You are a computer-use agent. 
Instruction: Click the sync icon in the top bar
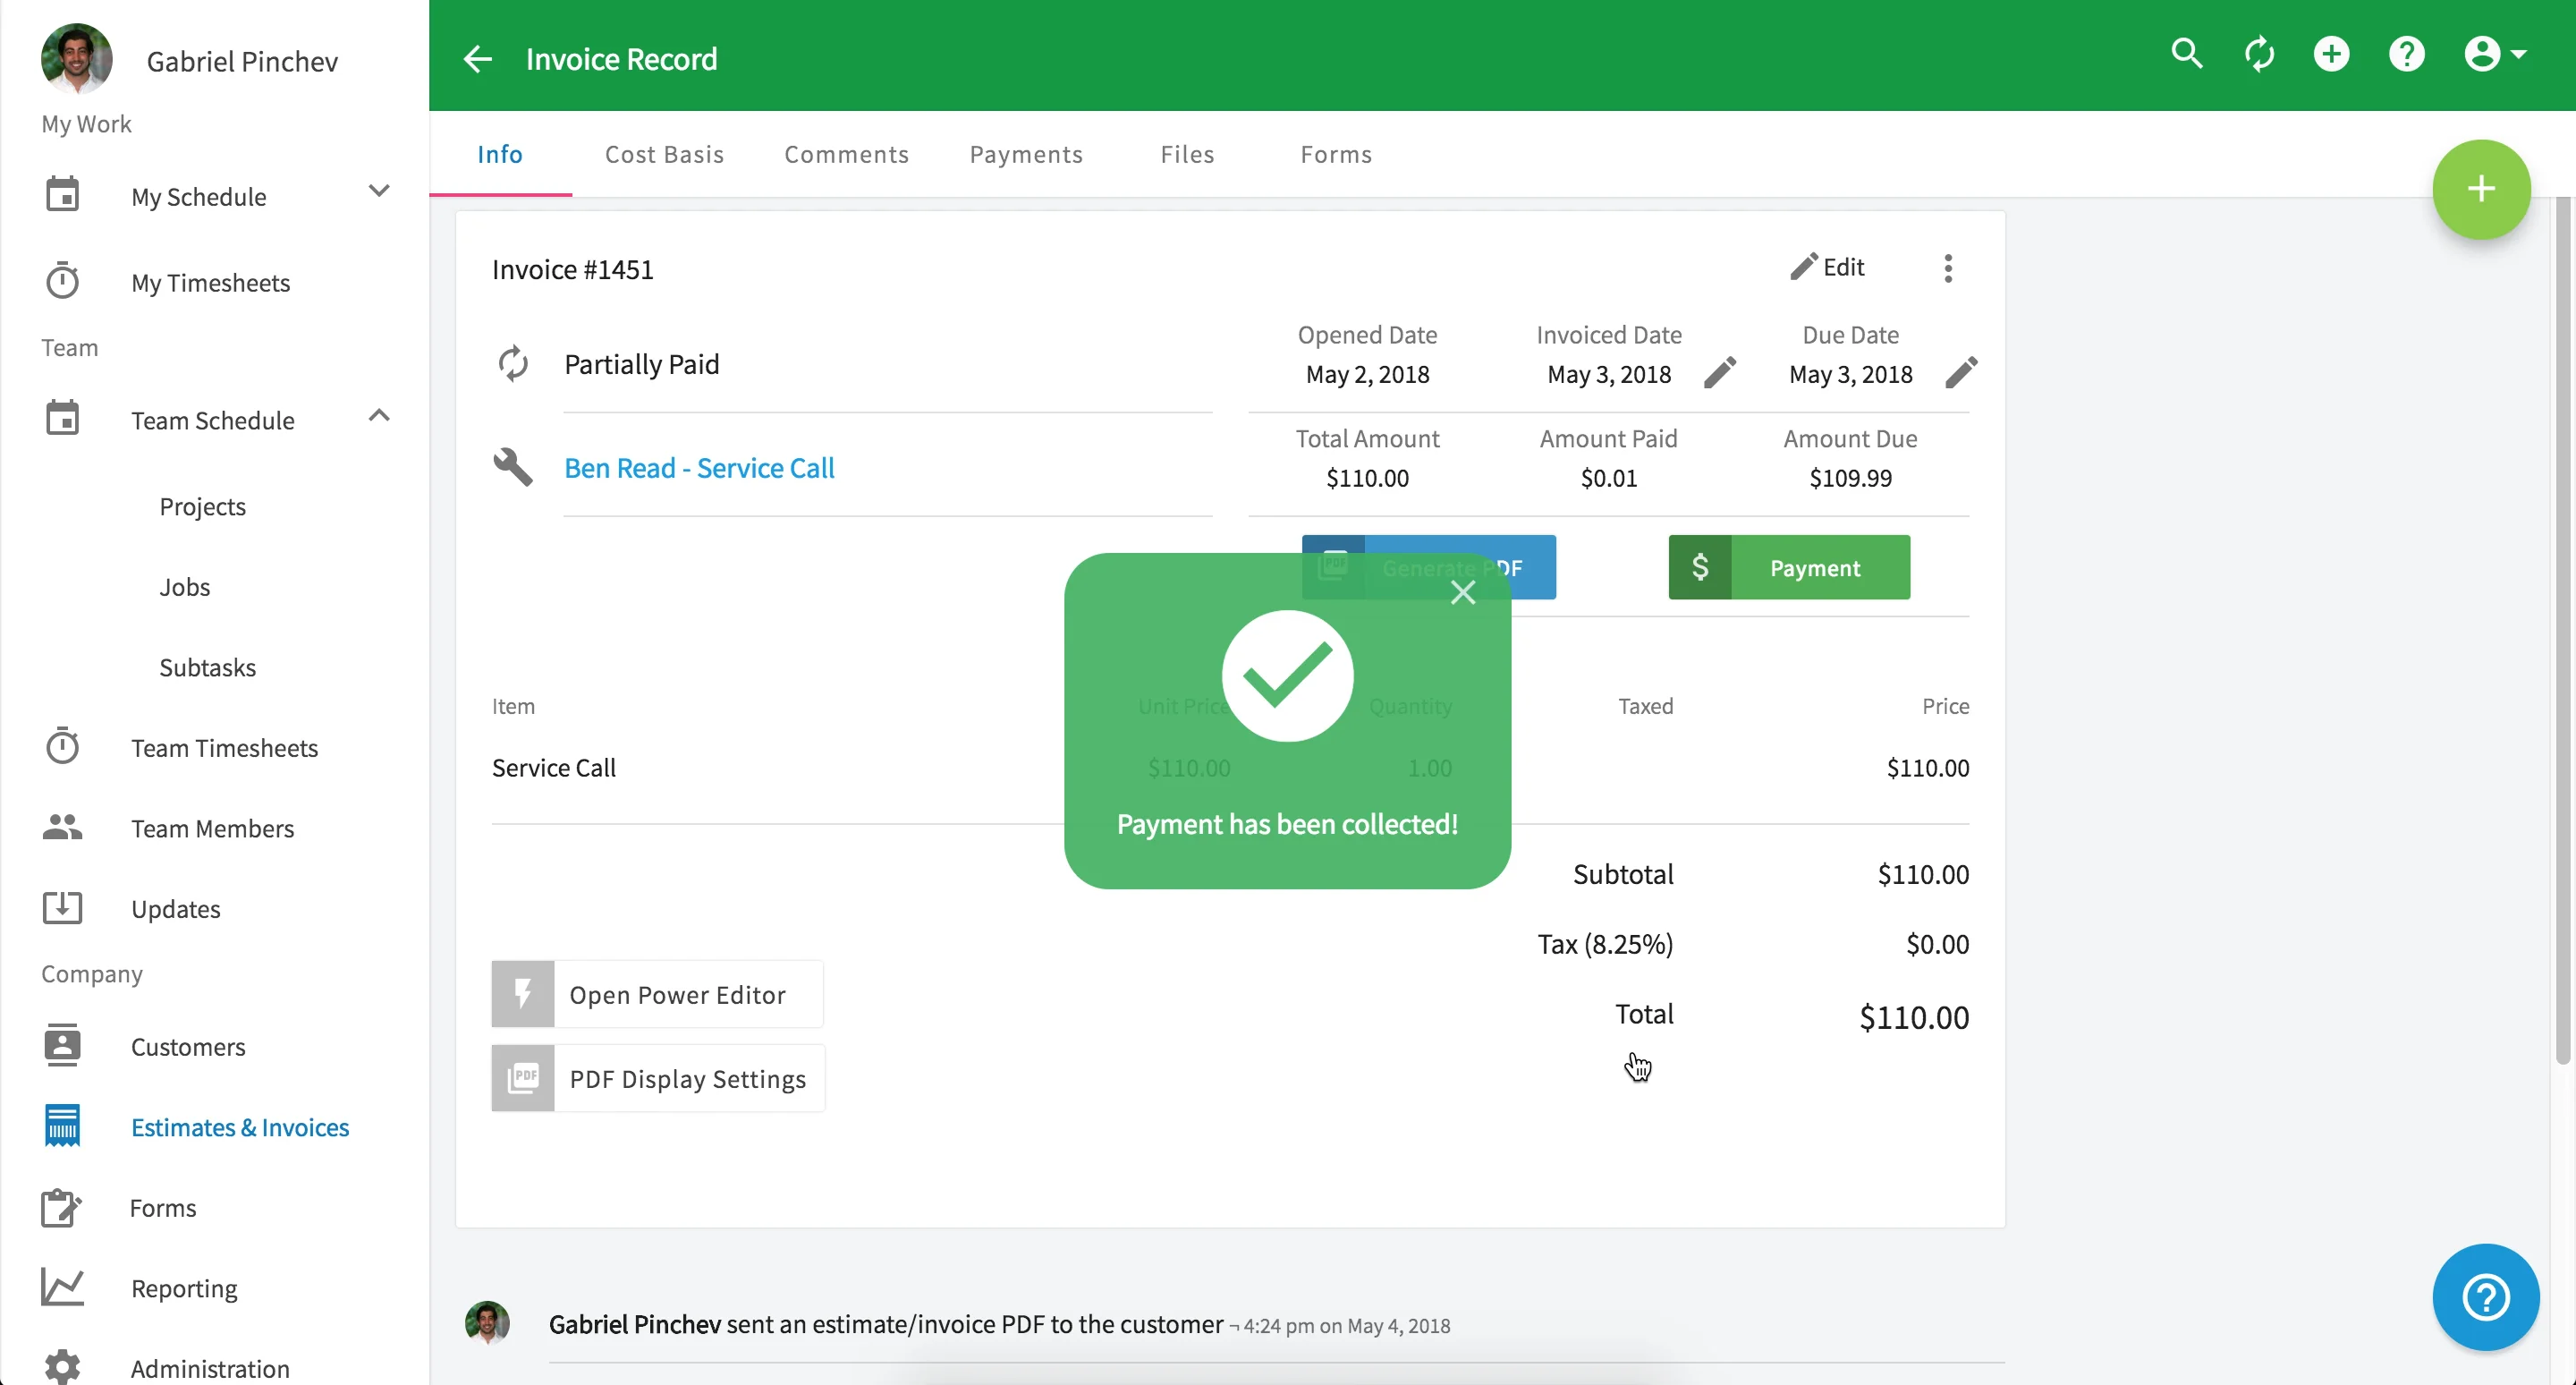[x=2259, y=54]
